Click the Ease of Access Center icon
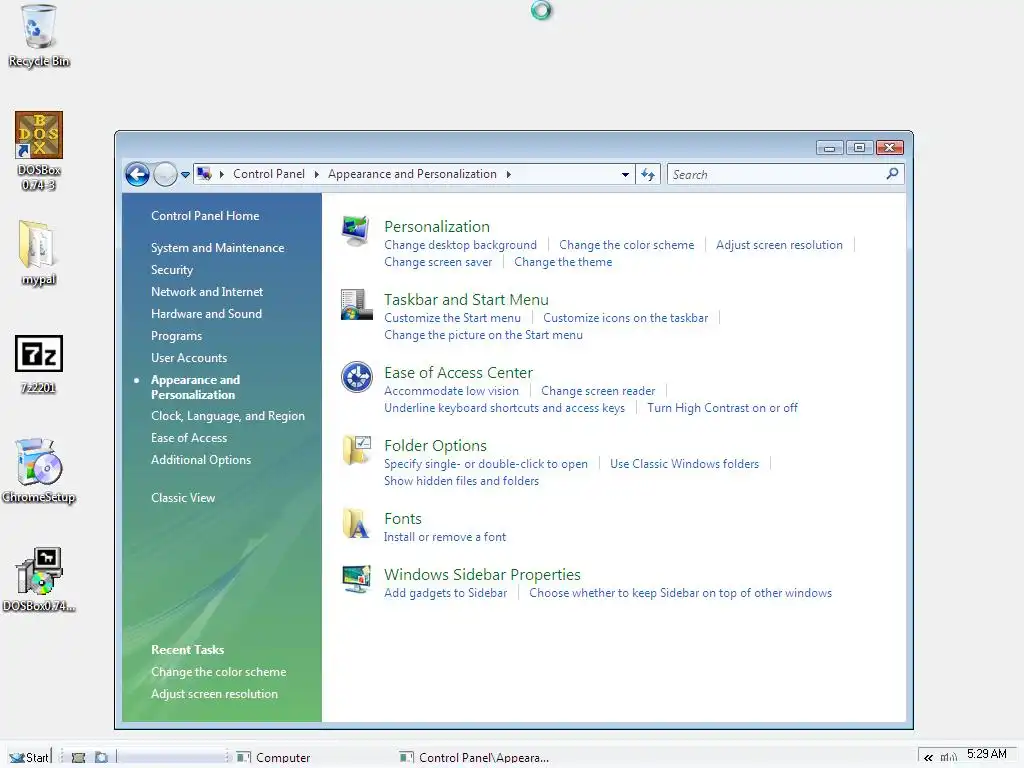 356,377
